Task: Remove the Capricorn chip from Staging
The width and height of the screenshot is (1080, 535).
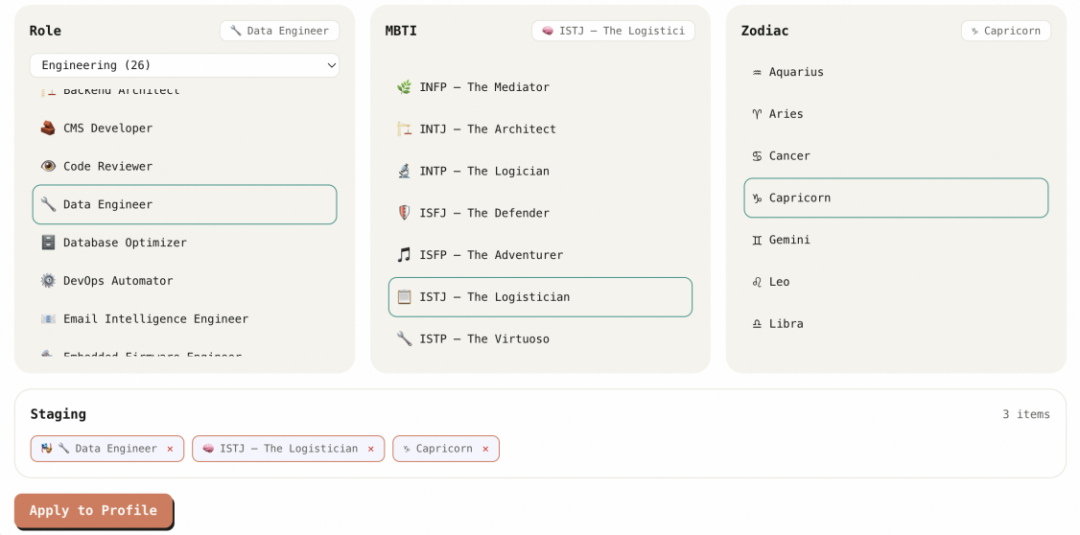Action: [x=486, y=449]
